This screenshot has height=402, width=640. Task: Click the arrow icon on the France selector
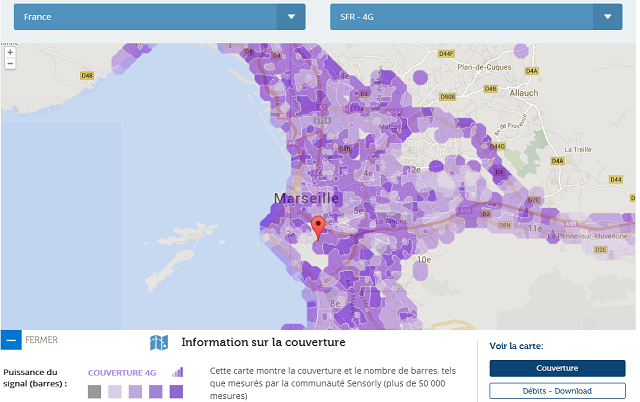[291, 17]
